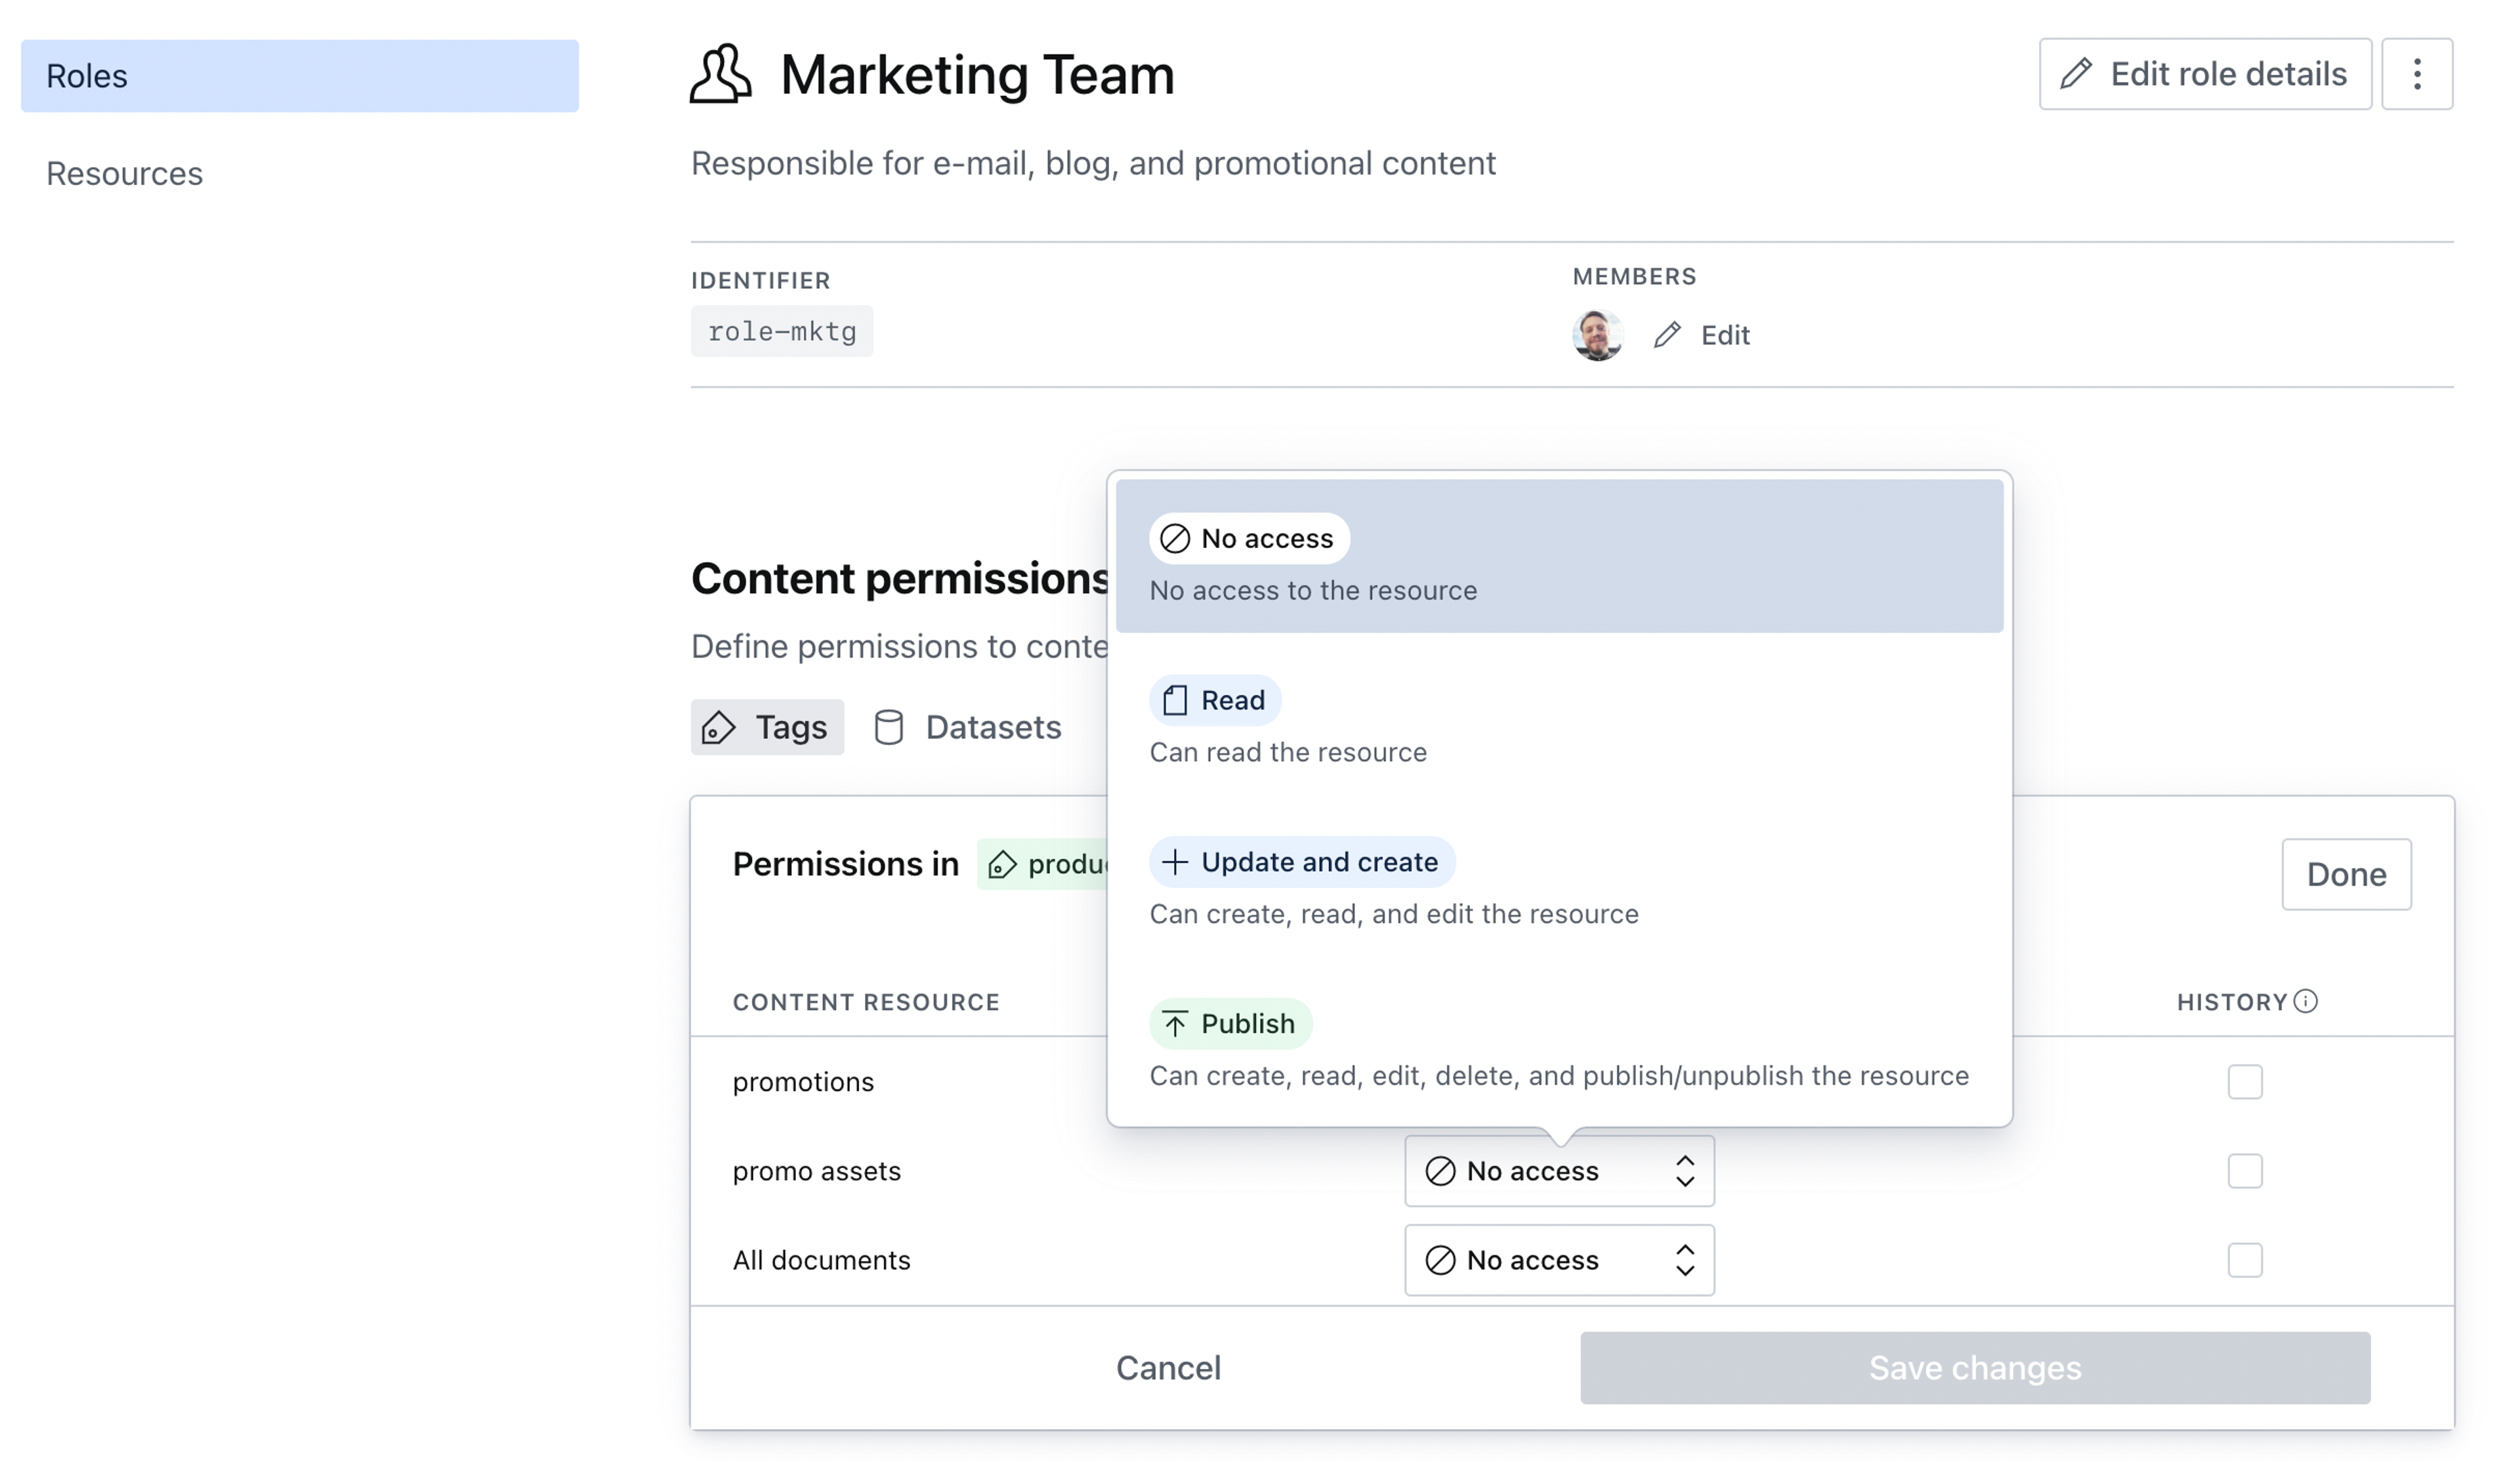Click the member avatar photo
This screenshot has width=2520, height=1462.
[1597, 335]
